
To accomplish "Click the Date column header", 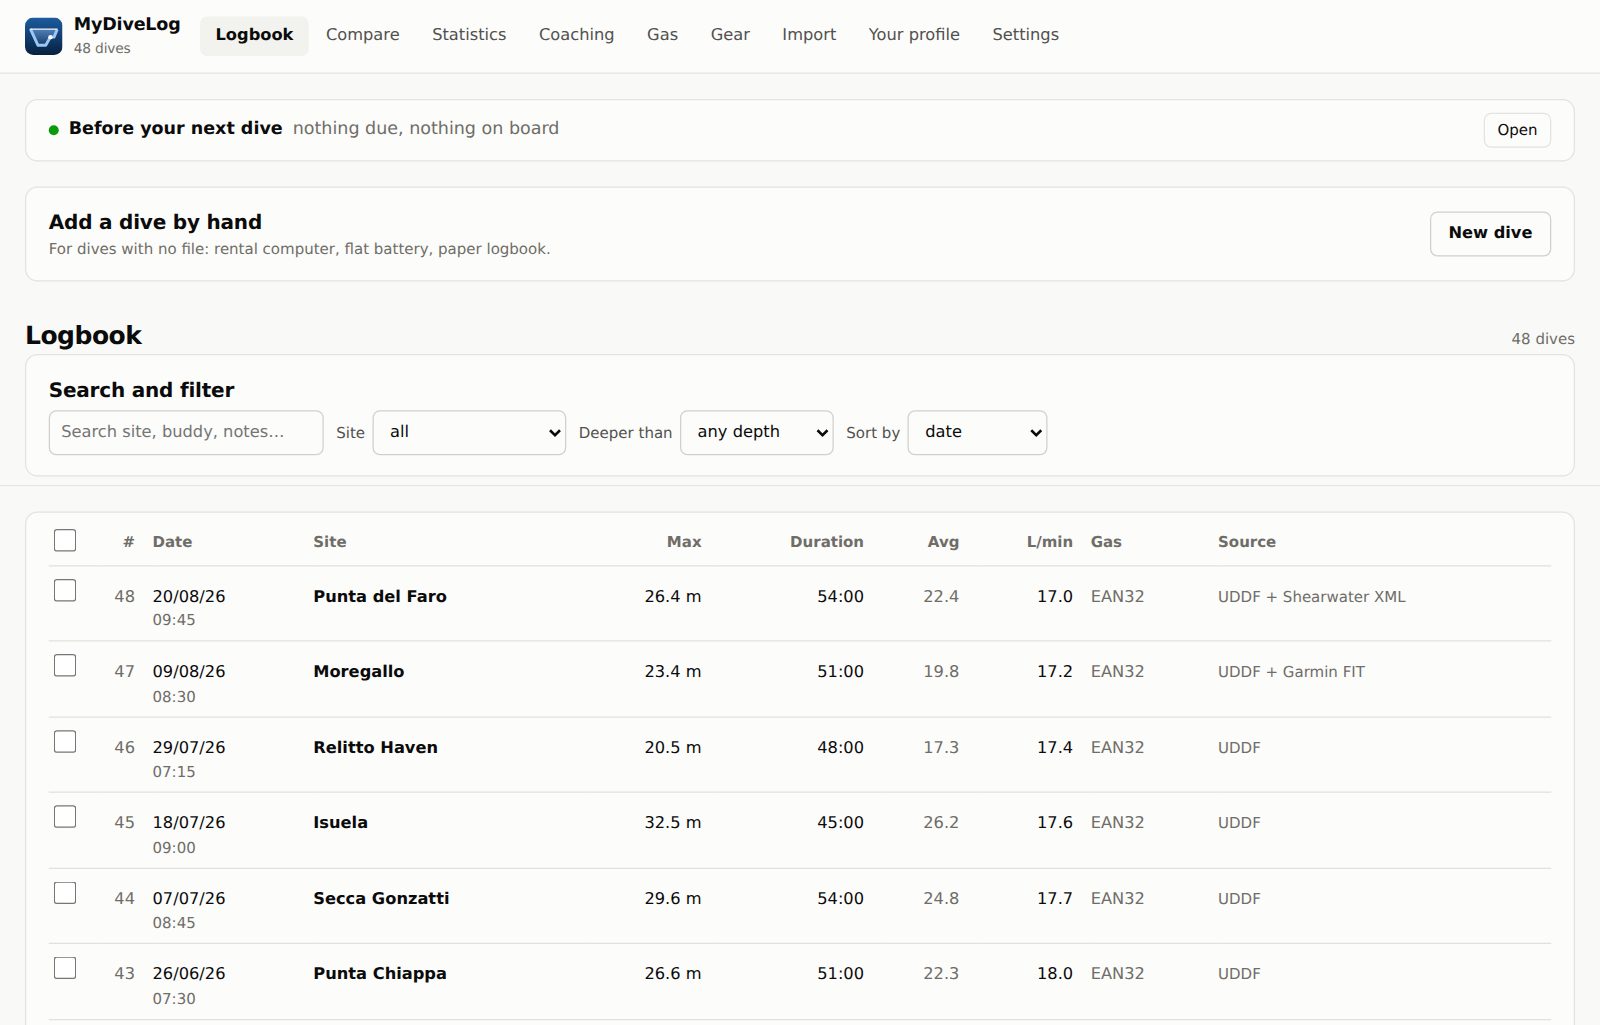I will pyautogui.click(x=172, y=541).
